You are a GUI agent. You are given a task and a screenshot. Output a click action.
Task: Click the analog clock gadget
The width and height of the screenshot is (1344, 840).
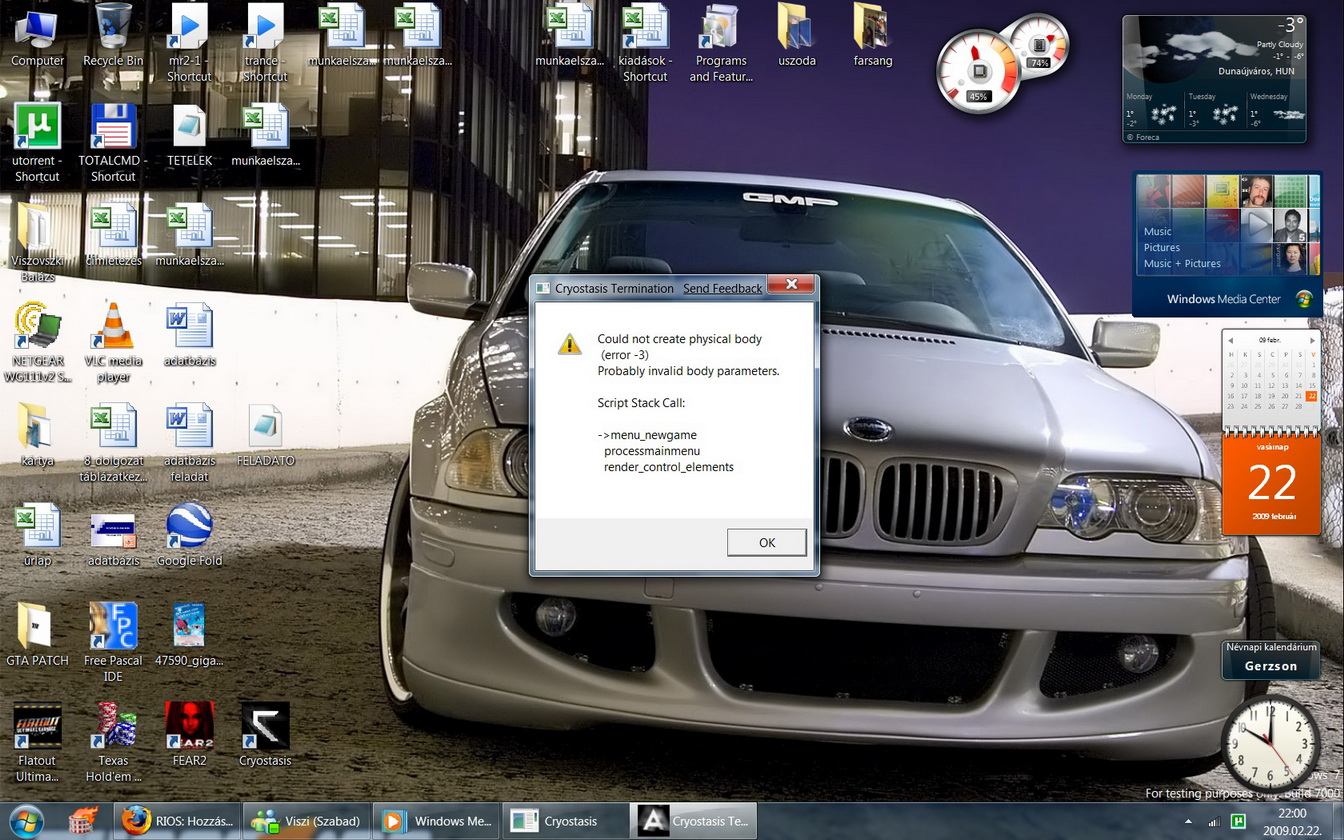click(1270, 743)
